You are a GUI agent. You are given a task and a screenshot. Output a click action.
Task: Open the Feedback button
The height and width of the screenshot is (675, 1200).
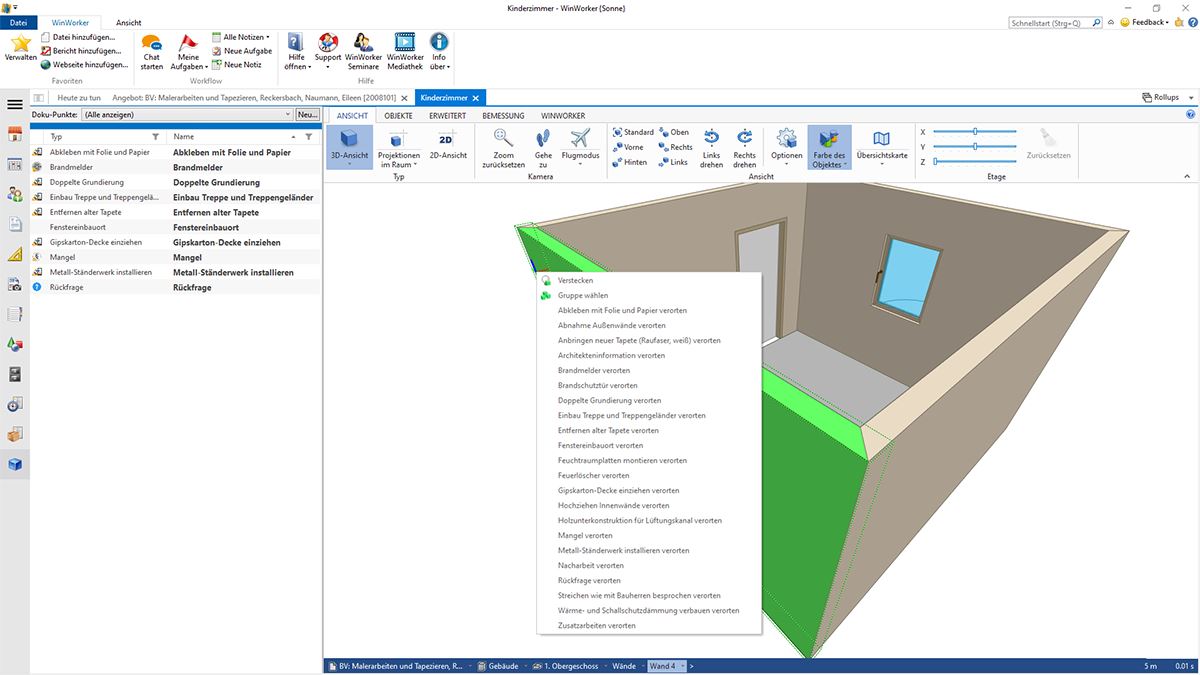click(x=1143, y=22)
